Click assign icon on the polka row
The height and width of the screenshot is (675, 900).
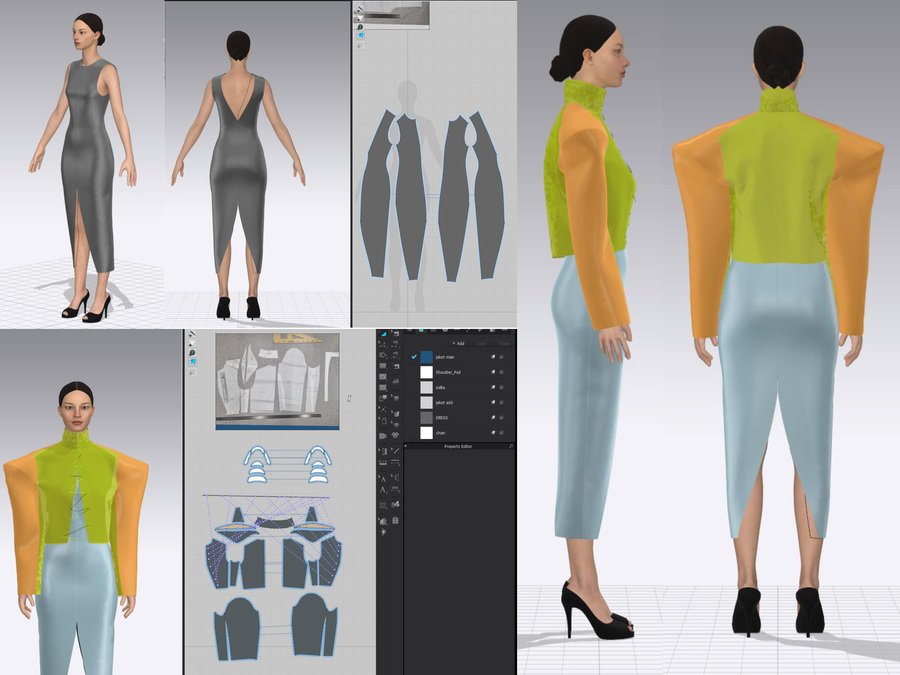(491, 387)
